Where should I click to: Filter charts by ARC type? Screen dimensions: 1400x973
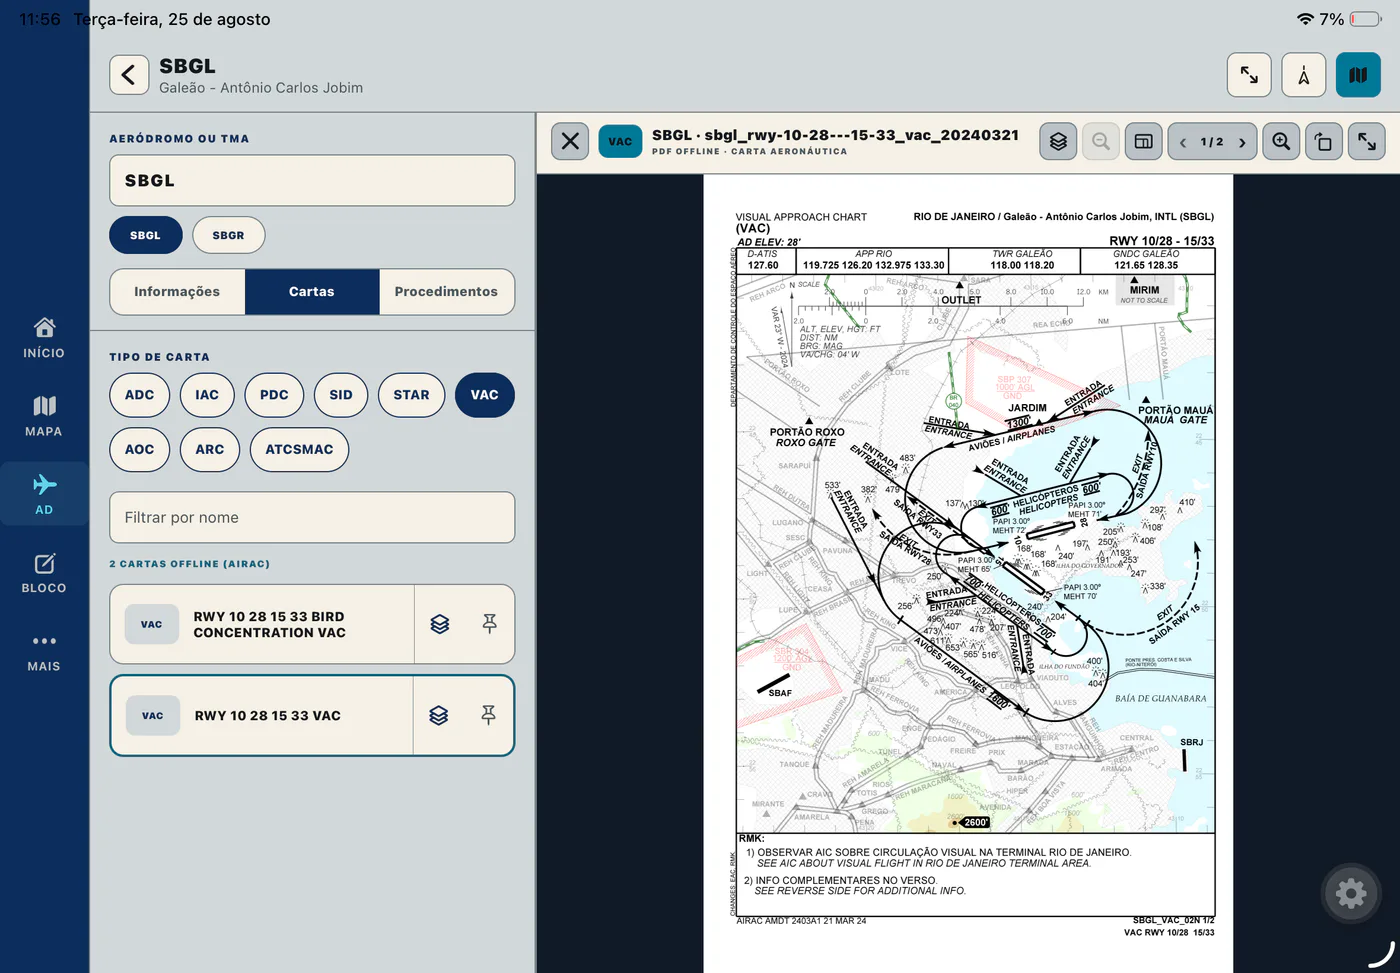(x=210, y=450)
